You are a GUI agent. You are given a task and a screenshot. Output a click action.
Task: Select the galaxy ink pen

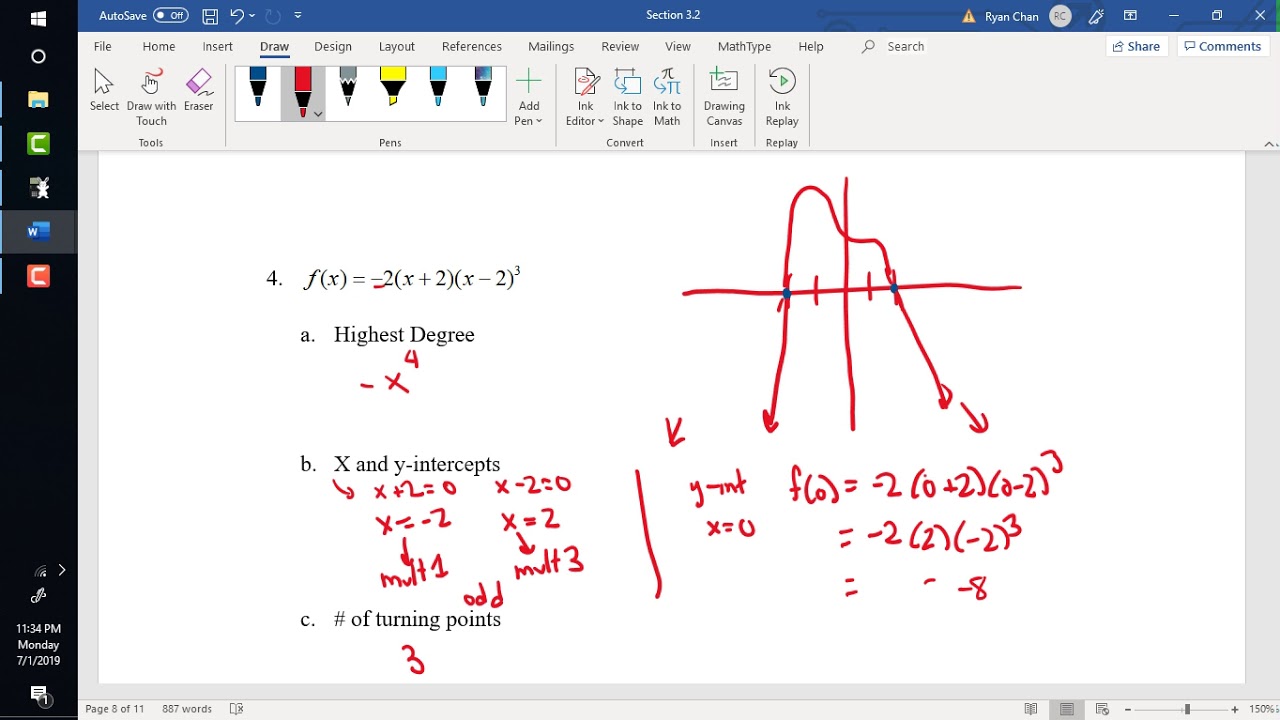coord(483,88)
